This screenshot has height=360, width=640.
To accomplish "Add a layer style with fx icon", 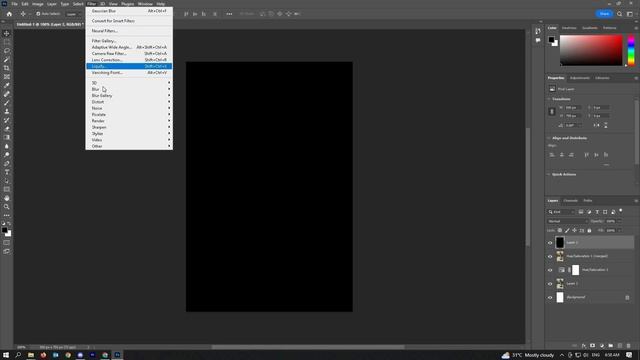I will [x=584, y=346].
